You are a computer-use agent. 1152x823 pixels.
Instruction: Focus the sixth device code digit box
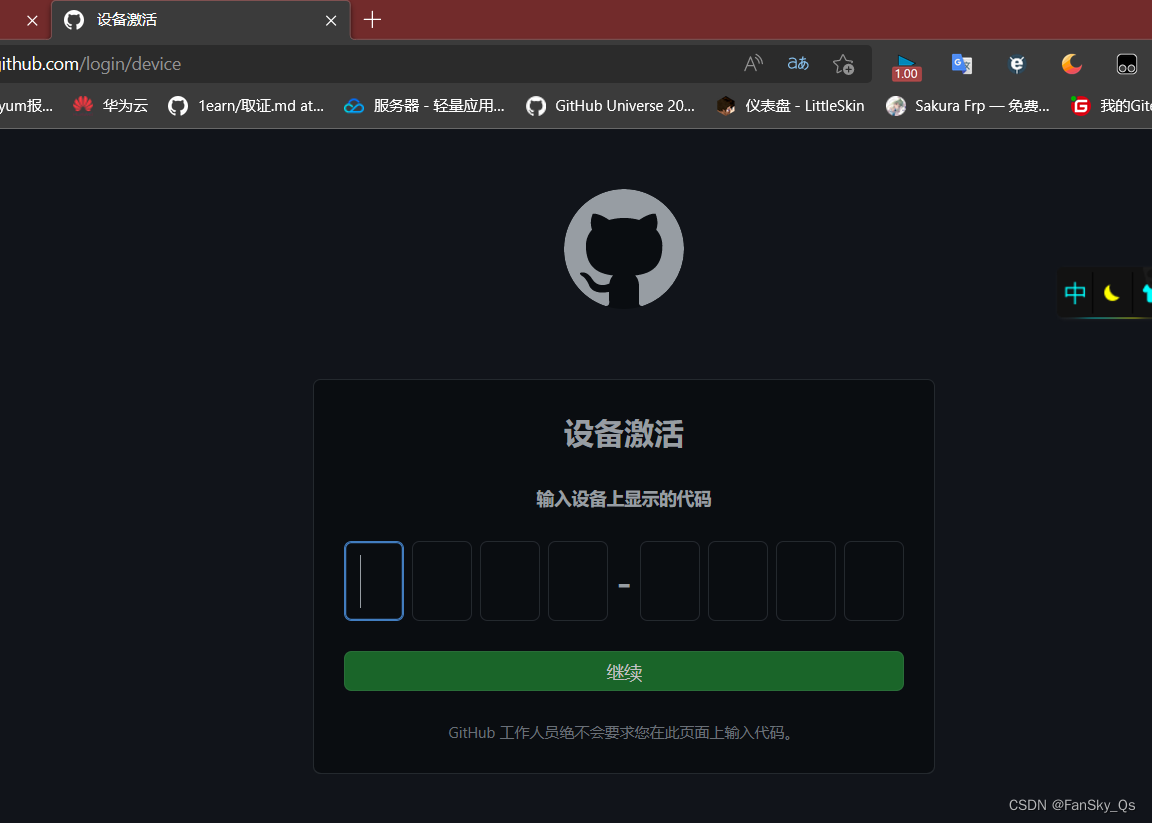point(738,581)
